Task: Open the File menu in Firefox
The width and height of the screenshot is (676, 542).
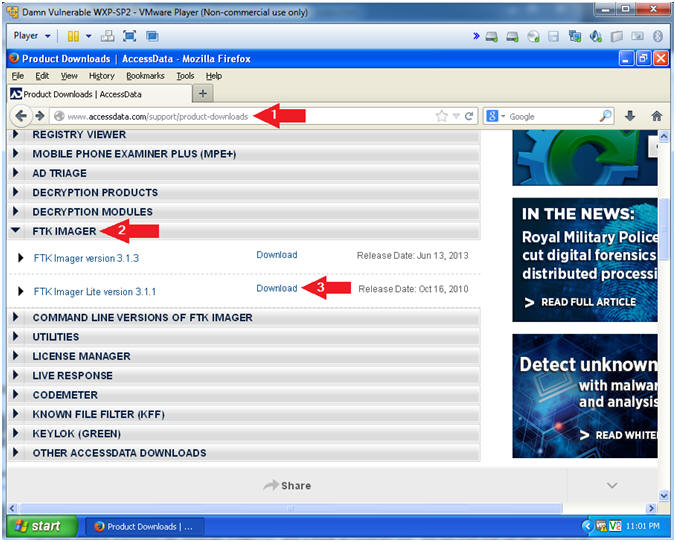Action: (x=18, y=76)
